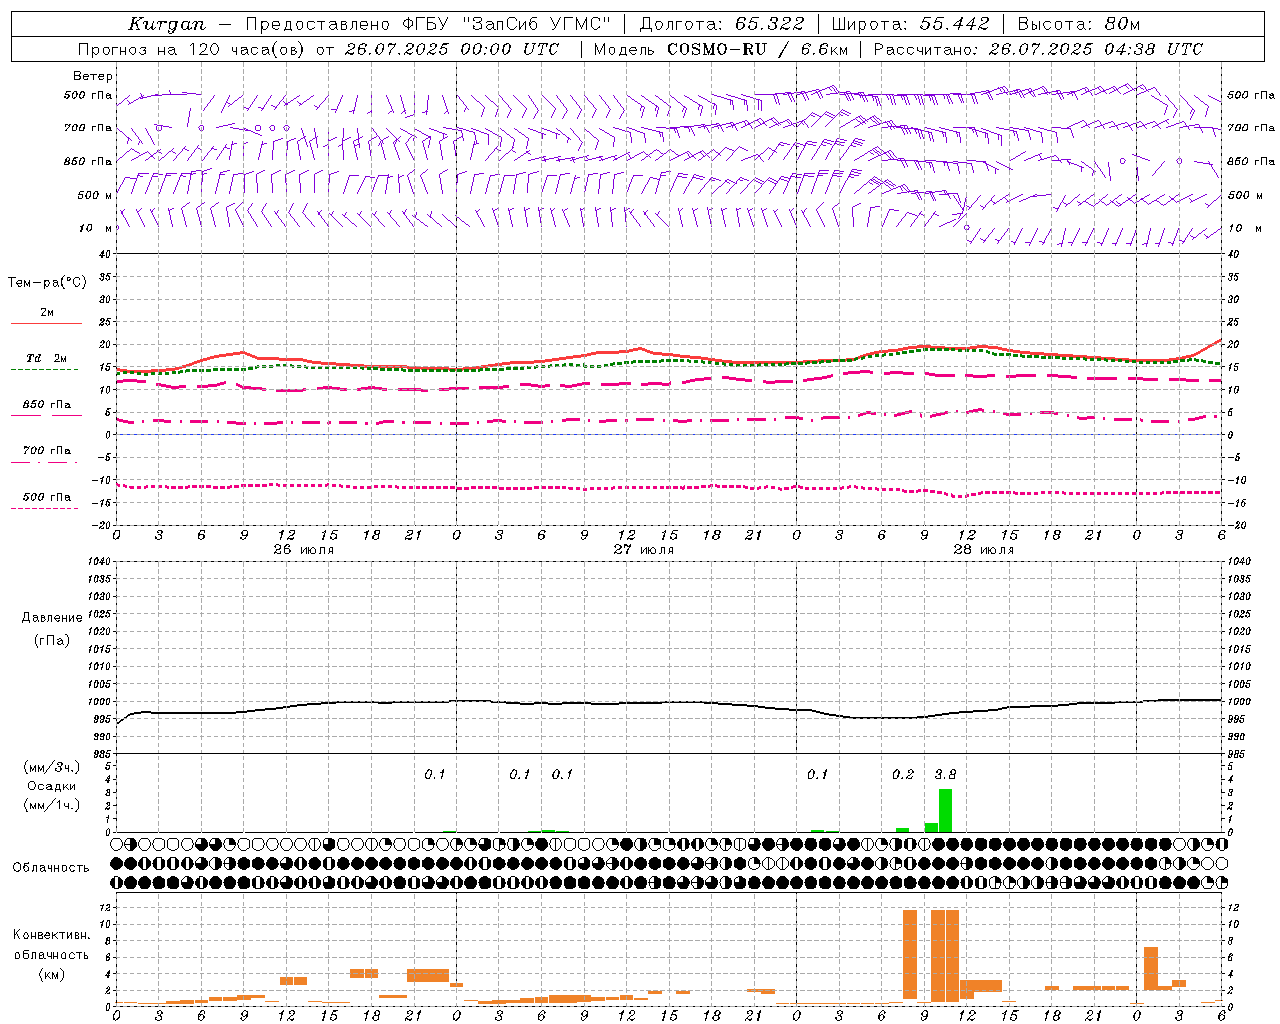Click the dotted '500 гПа' temperature legend line
The width and height of the screenshot is (1280, 1024).
point(45,508)
